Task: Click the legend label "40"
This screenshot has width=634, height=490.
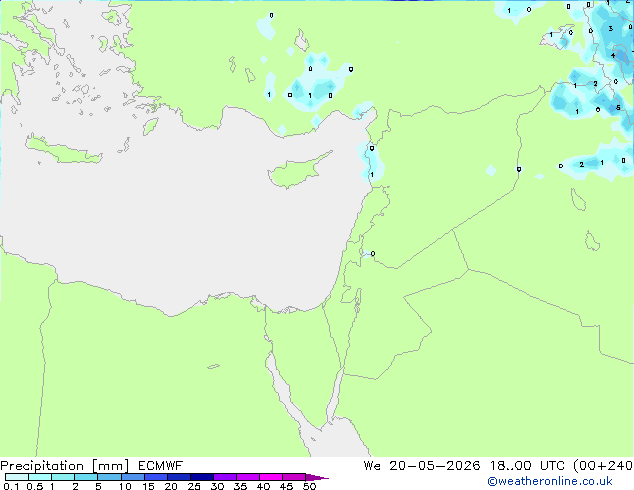Action: coord(263,486)
